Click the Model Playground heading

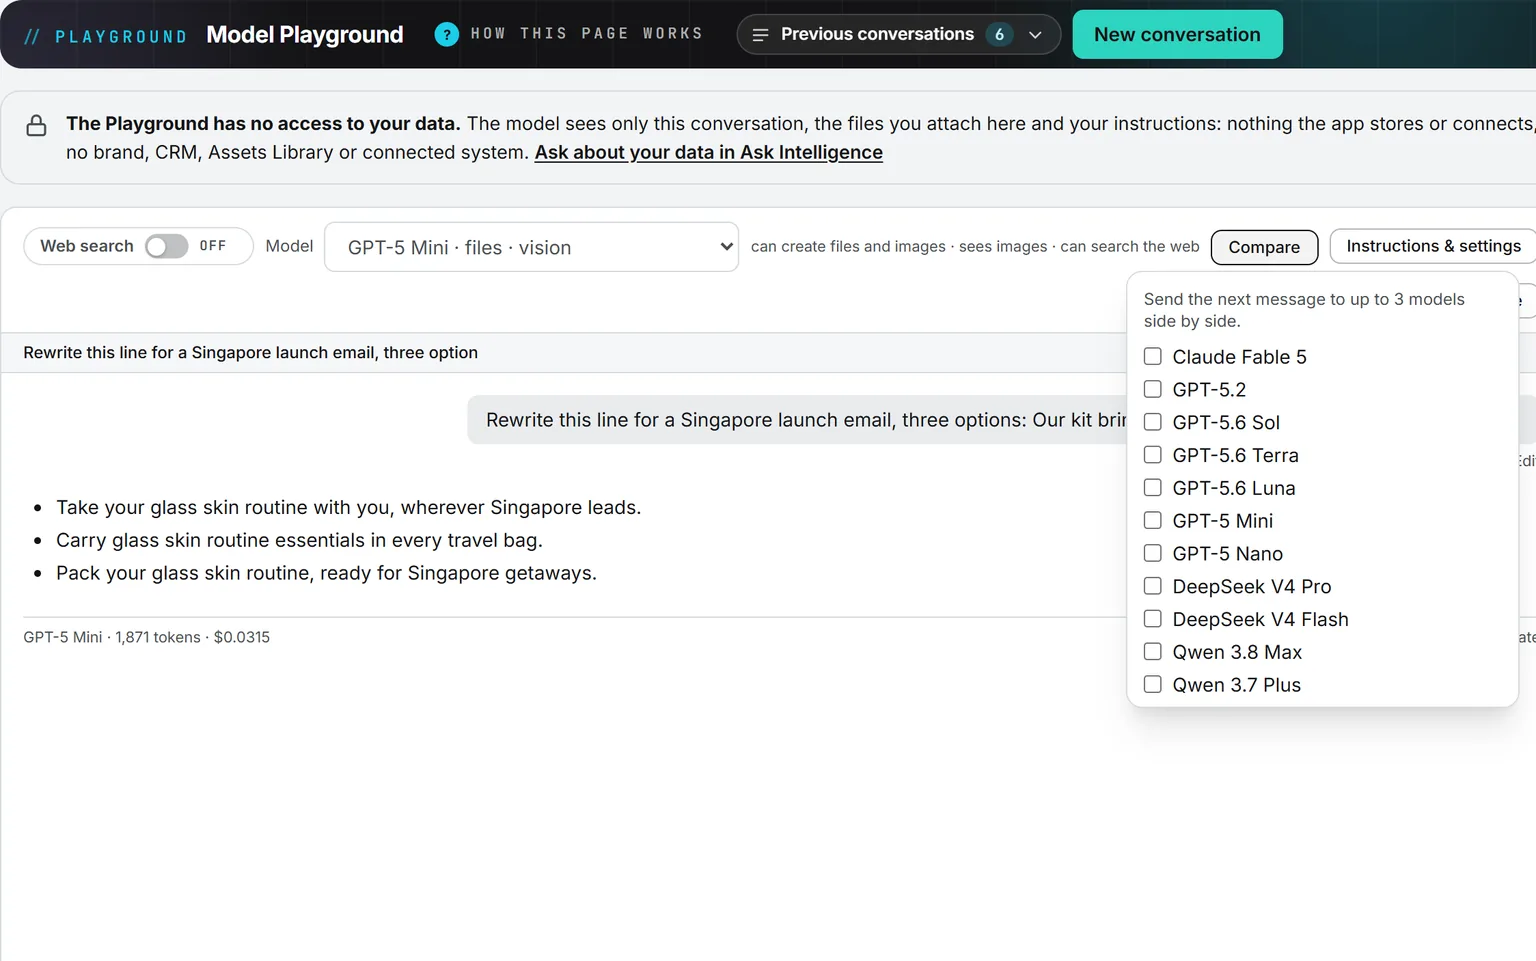(305, 35)
